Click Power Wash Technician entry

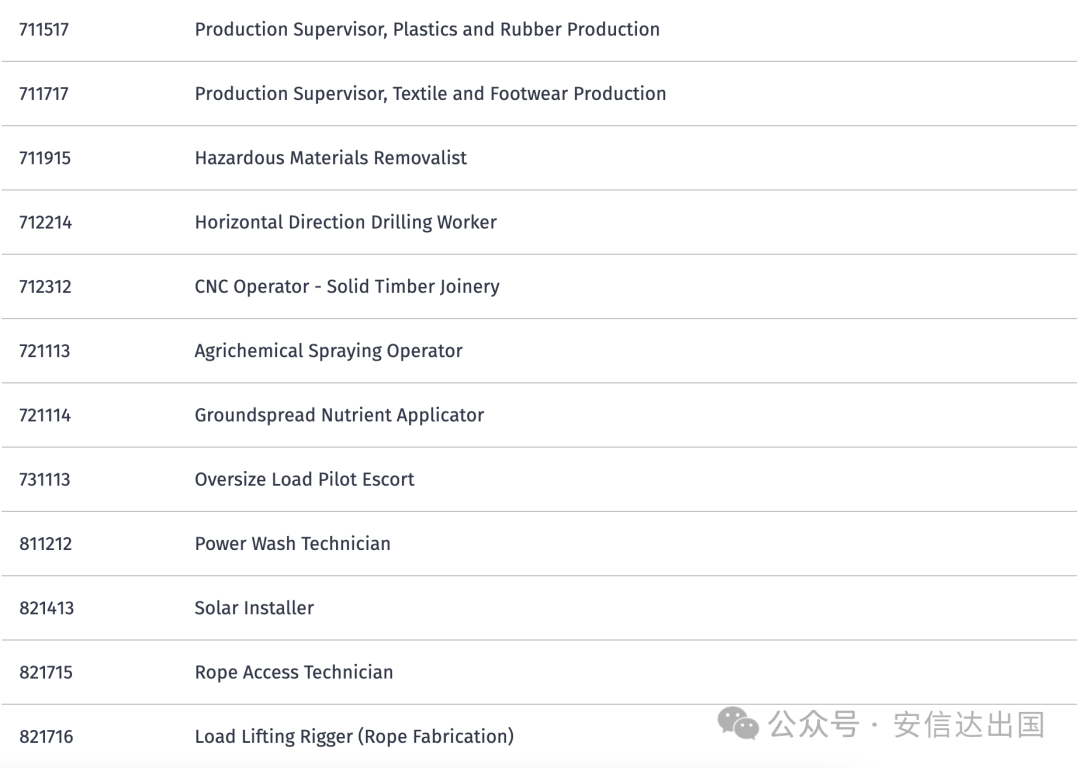292,544
